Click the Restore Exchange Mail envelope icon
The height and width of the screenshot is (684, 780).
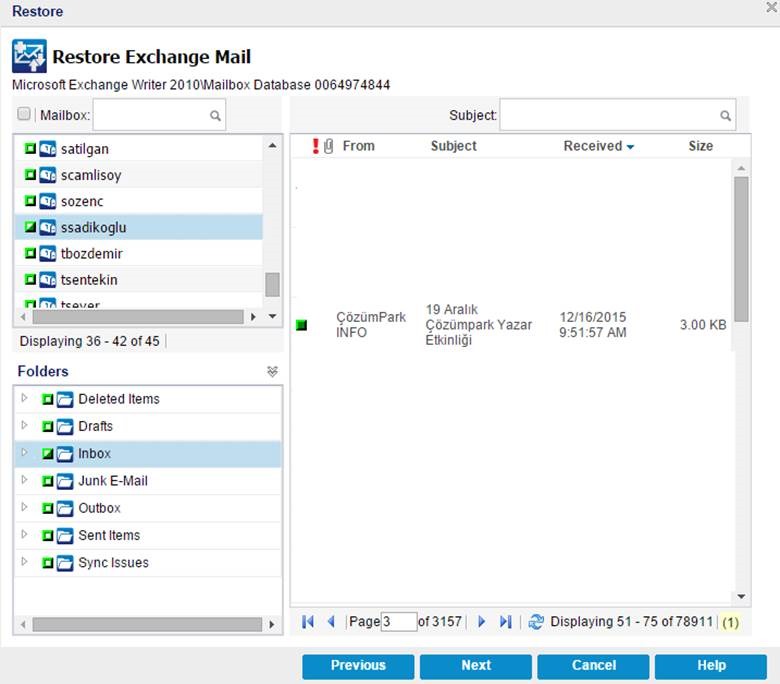tap(29, 56)
